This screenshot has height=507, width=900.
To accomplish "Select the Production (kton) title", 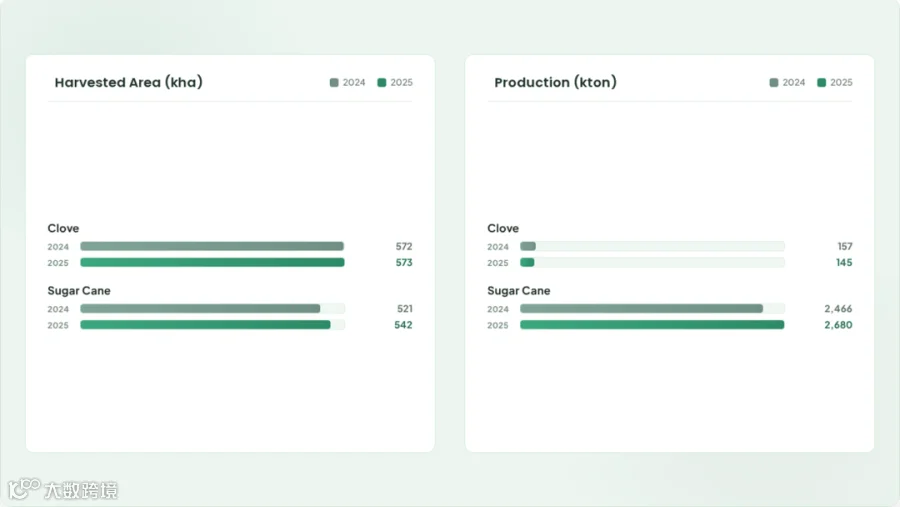I will pyautogui.click(x=556, y=83).
